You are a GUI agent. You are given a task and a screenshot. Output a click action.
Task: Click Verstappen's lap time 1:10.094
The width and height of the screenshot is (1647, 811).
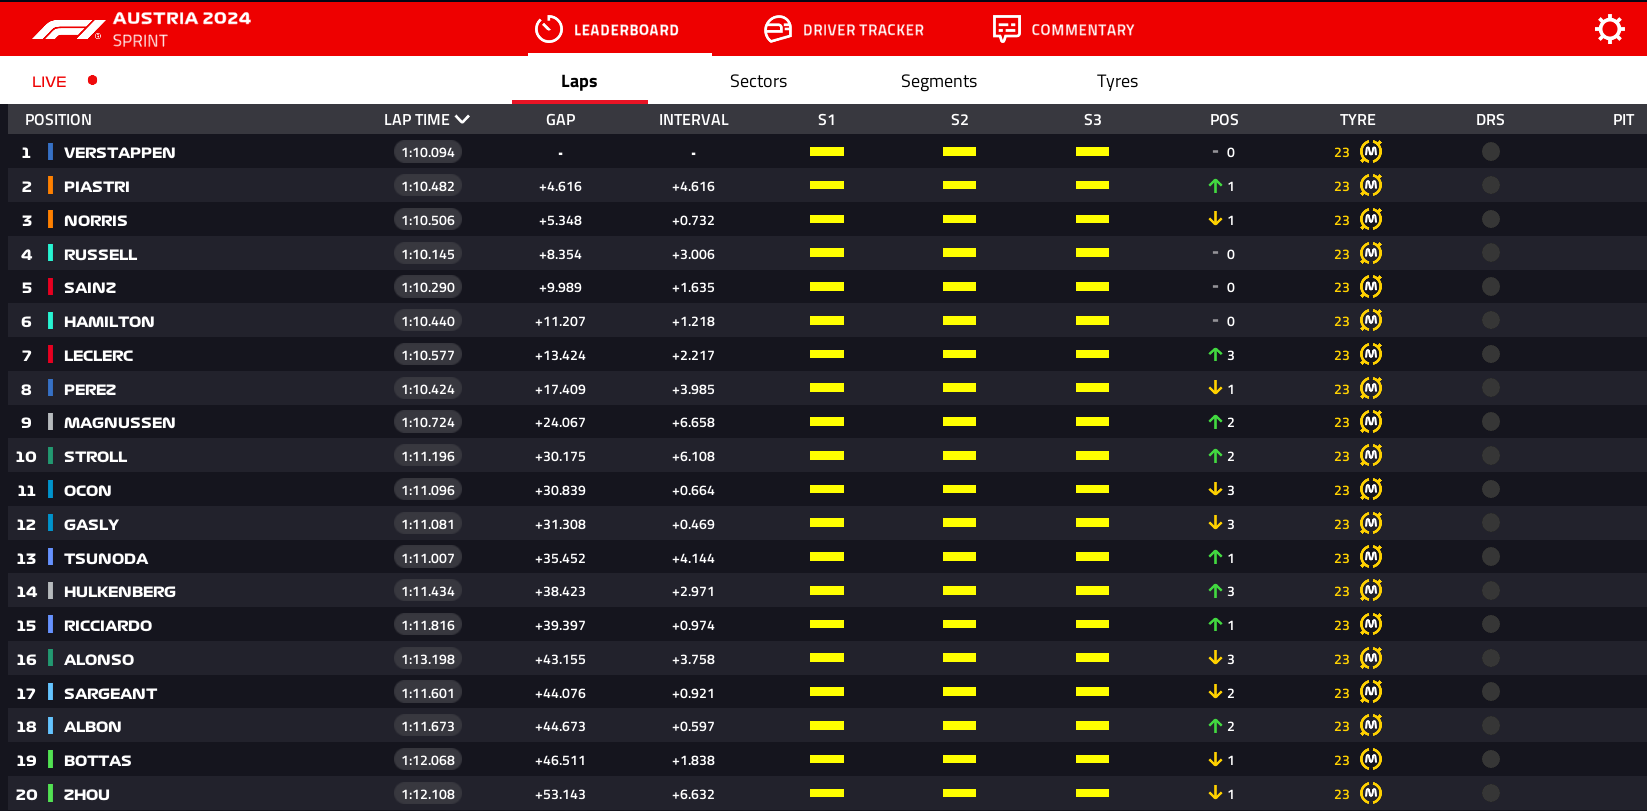coord(428,152)
